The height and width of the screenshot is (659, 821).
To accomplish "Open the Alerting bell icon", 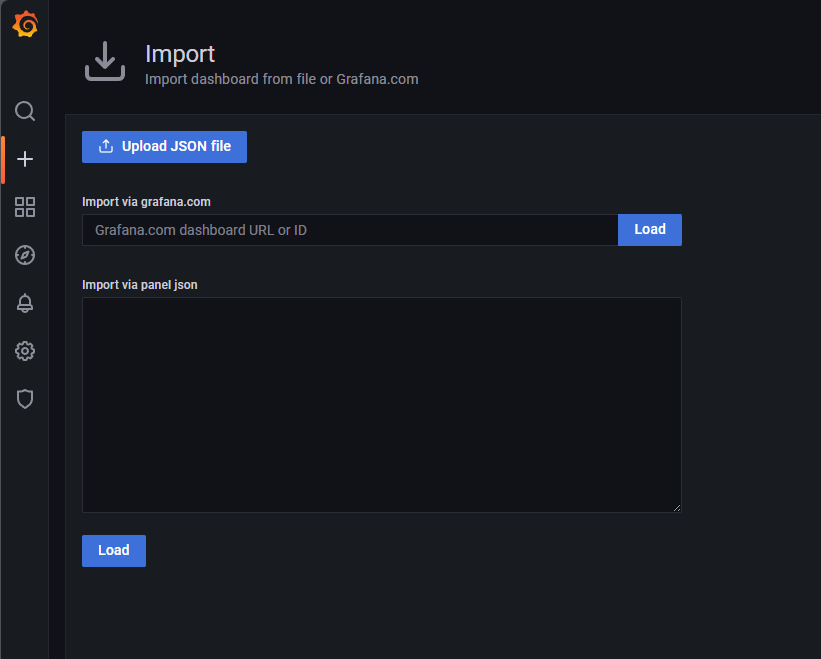I will coord(25,303).
